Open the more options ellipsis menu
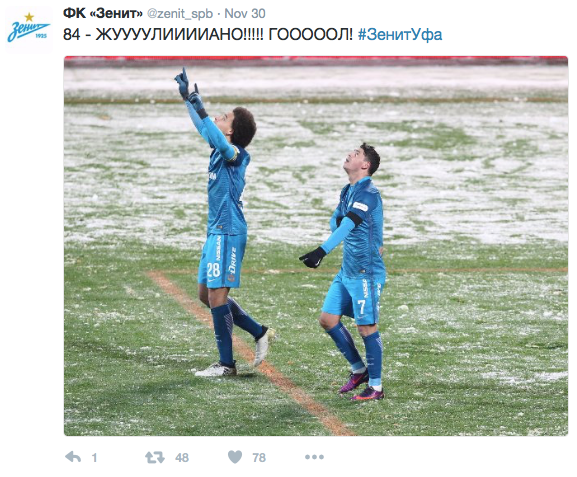577x477 pixels. coord(314,457)
